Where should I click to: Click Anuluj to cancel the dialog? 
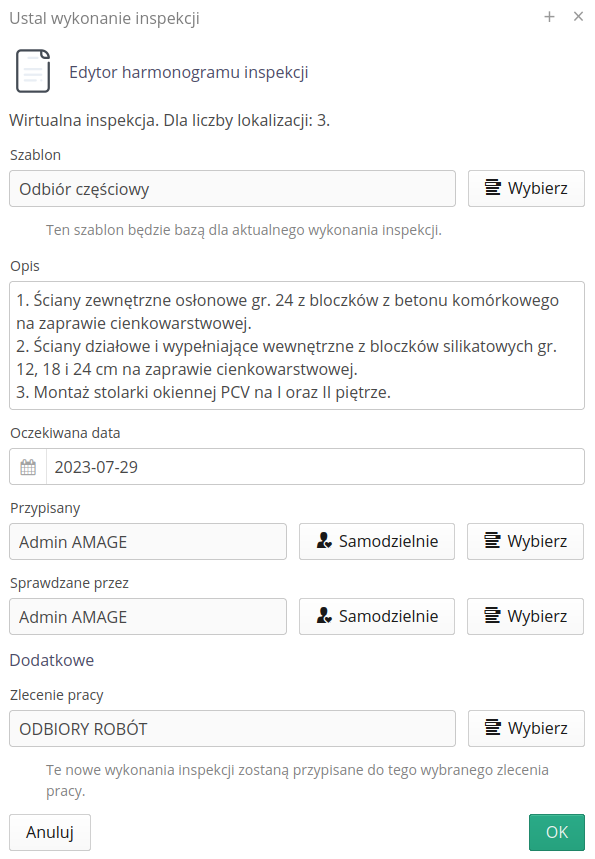coord(49,832)
